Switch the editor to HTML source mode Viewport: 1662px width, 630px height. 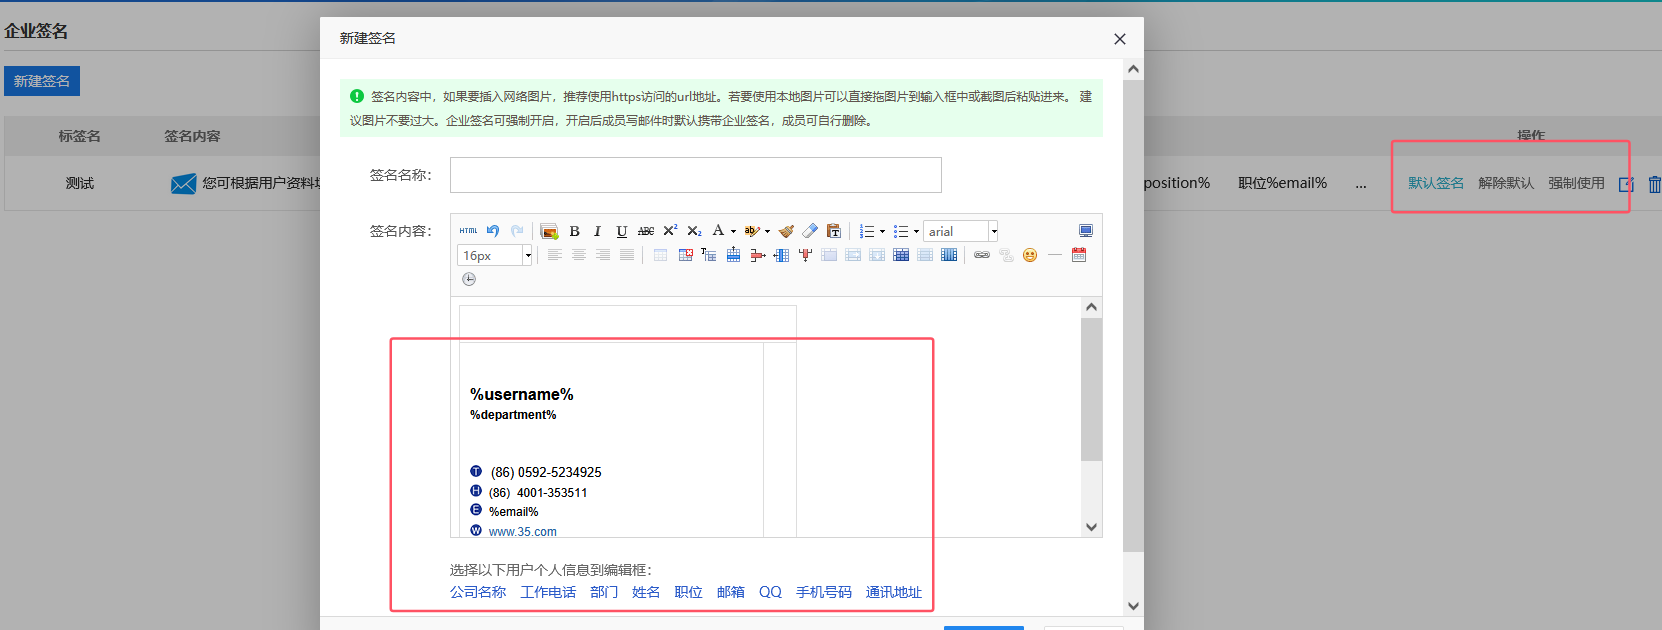pos(468,231)
